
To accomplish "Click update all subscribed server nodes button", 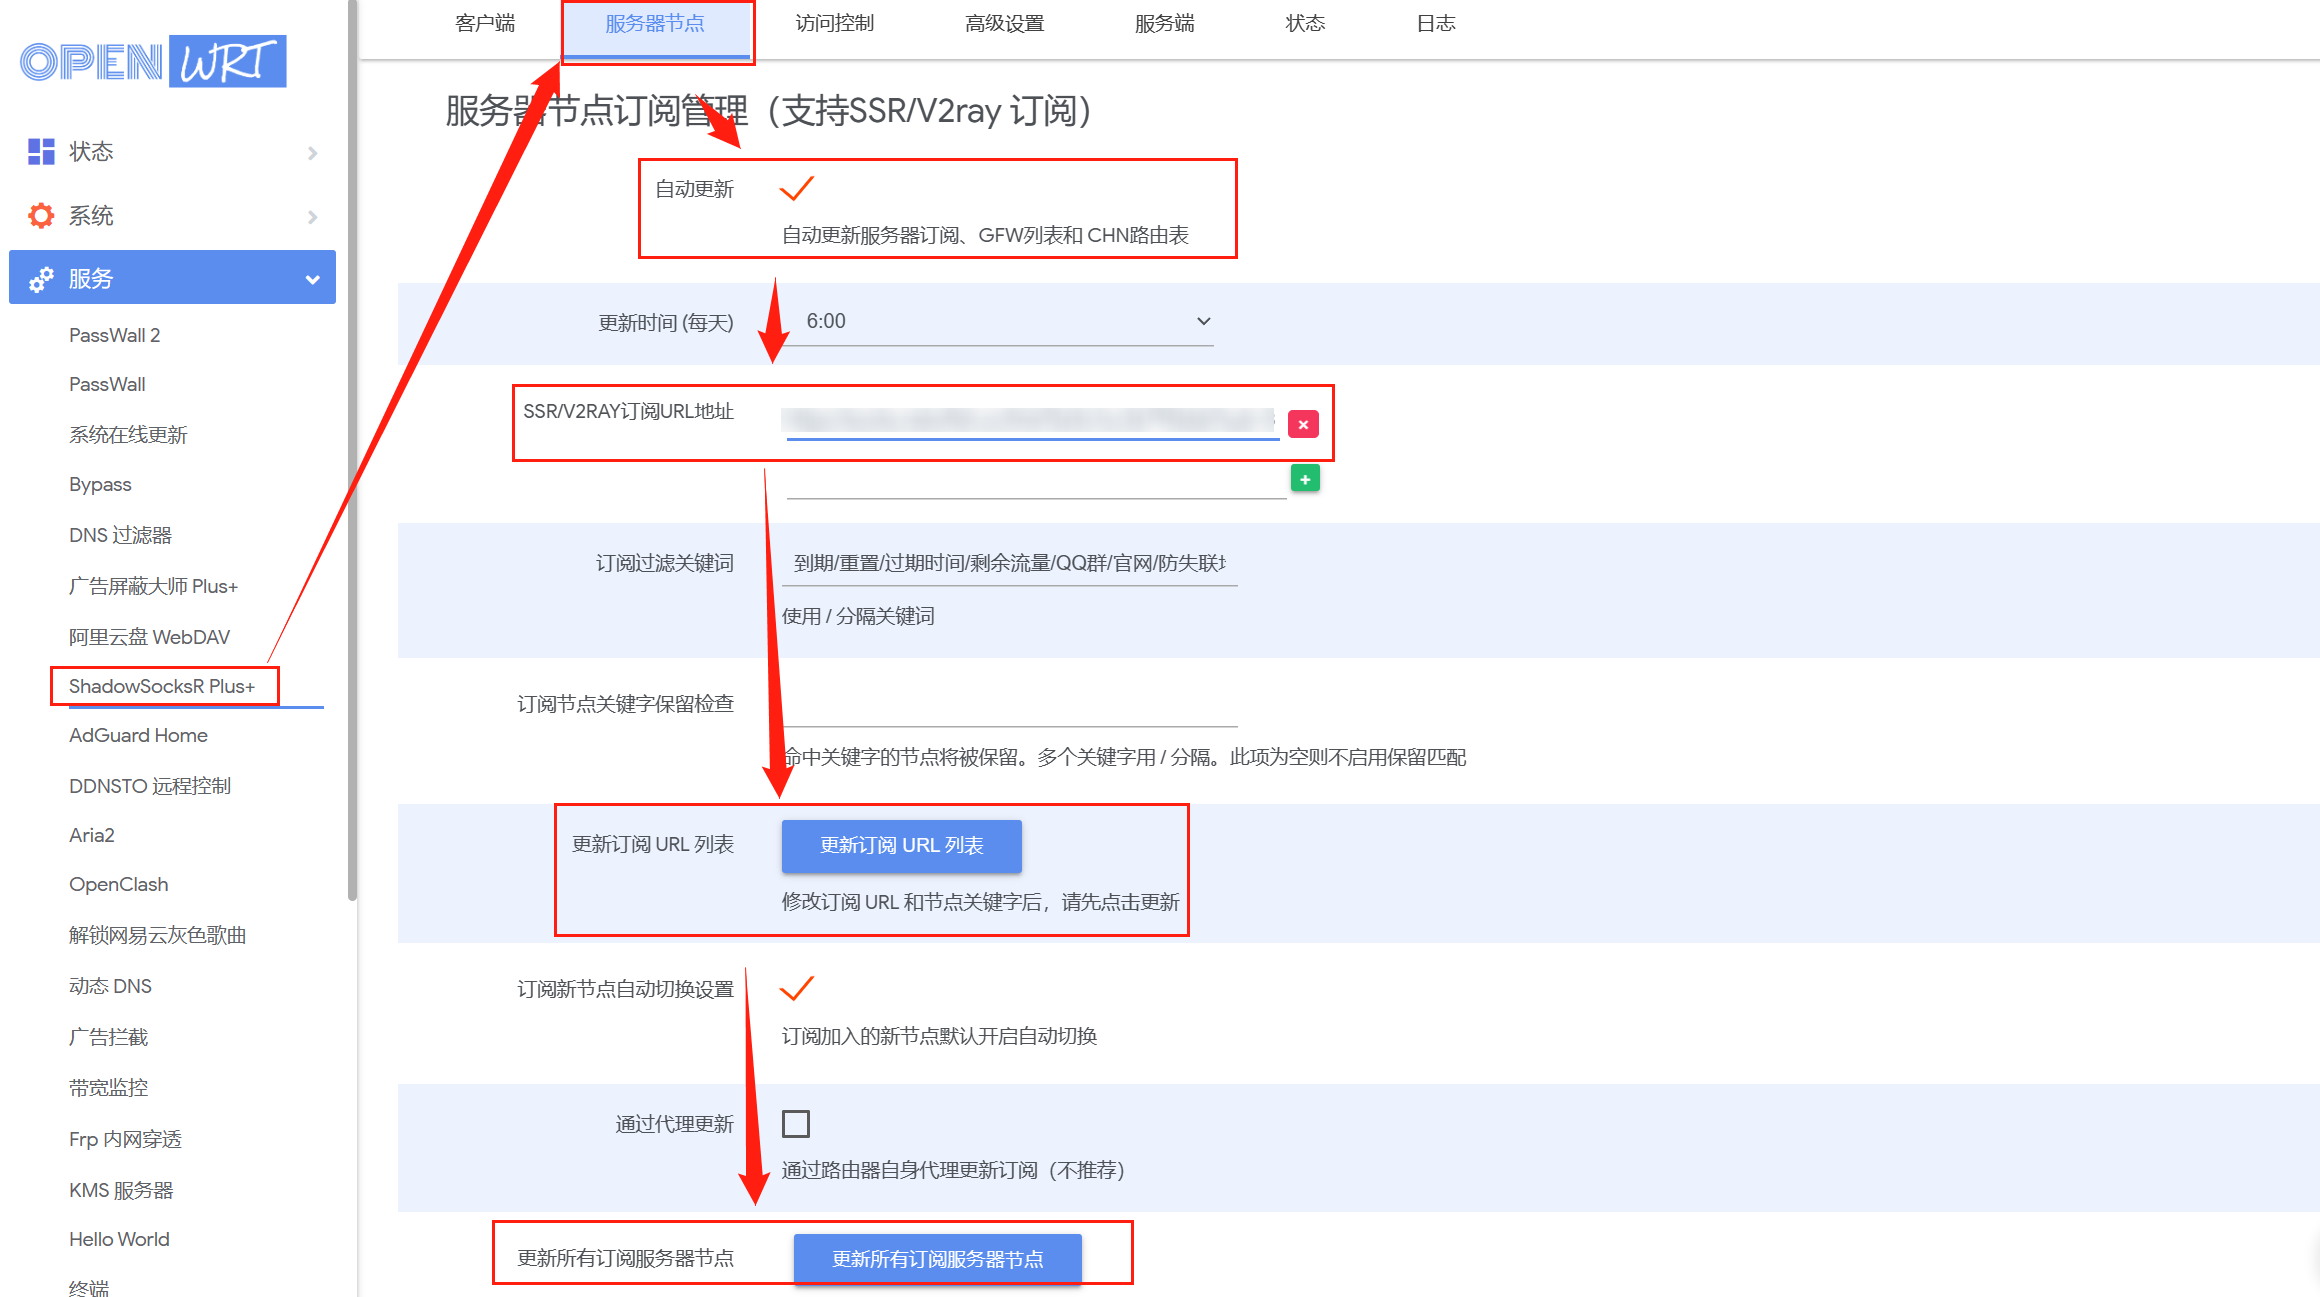I will click(937, 1258).
